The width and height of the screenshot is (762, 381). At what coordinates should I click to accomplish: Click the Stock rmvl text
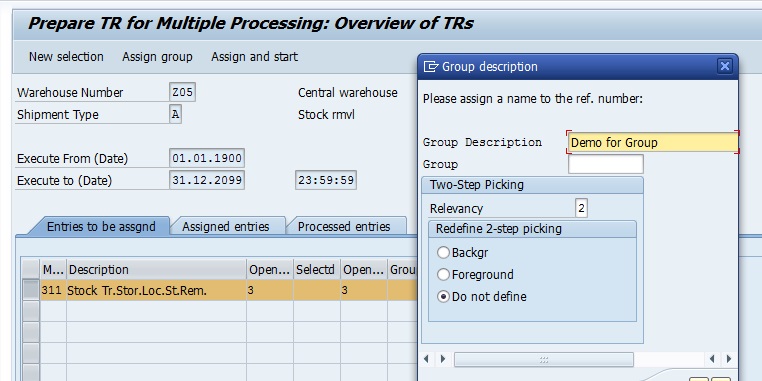pos(326,115)
